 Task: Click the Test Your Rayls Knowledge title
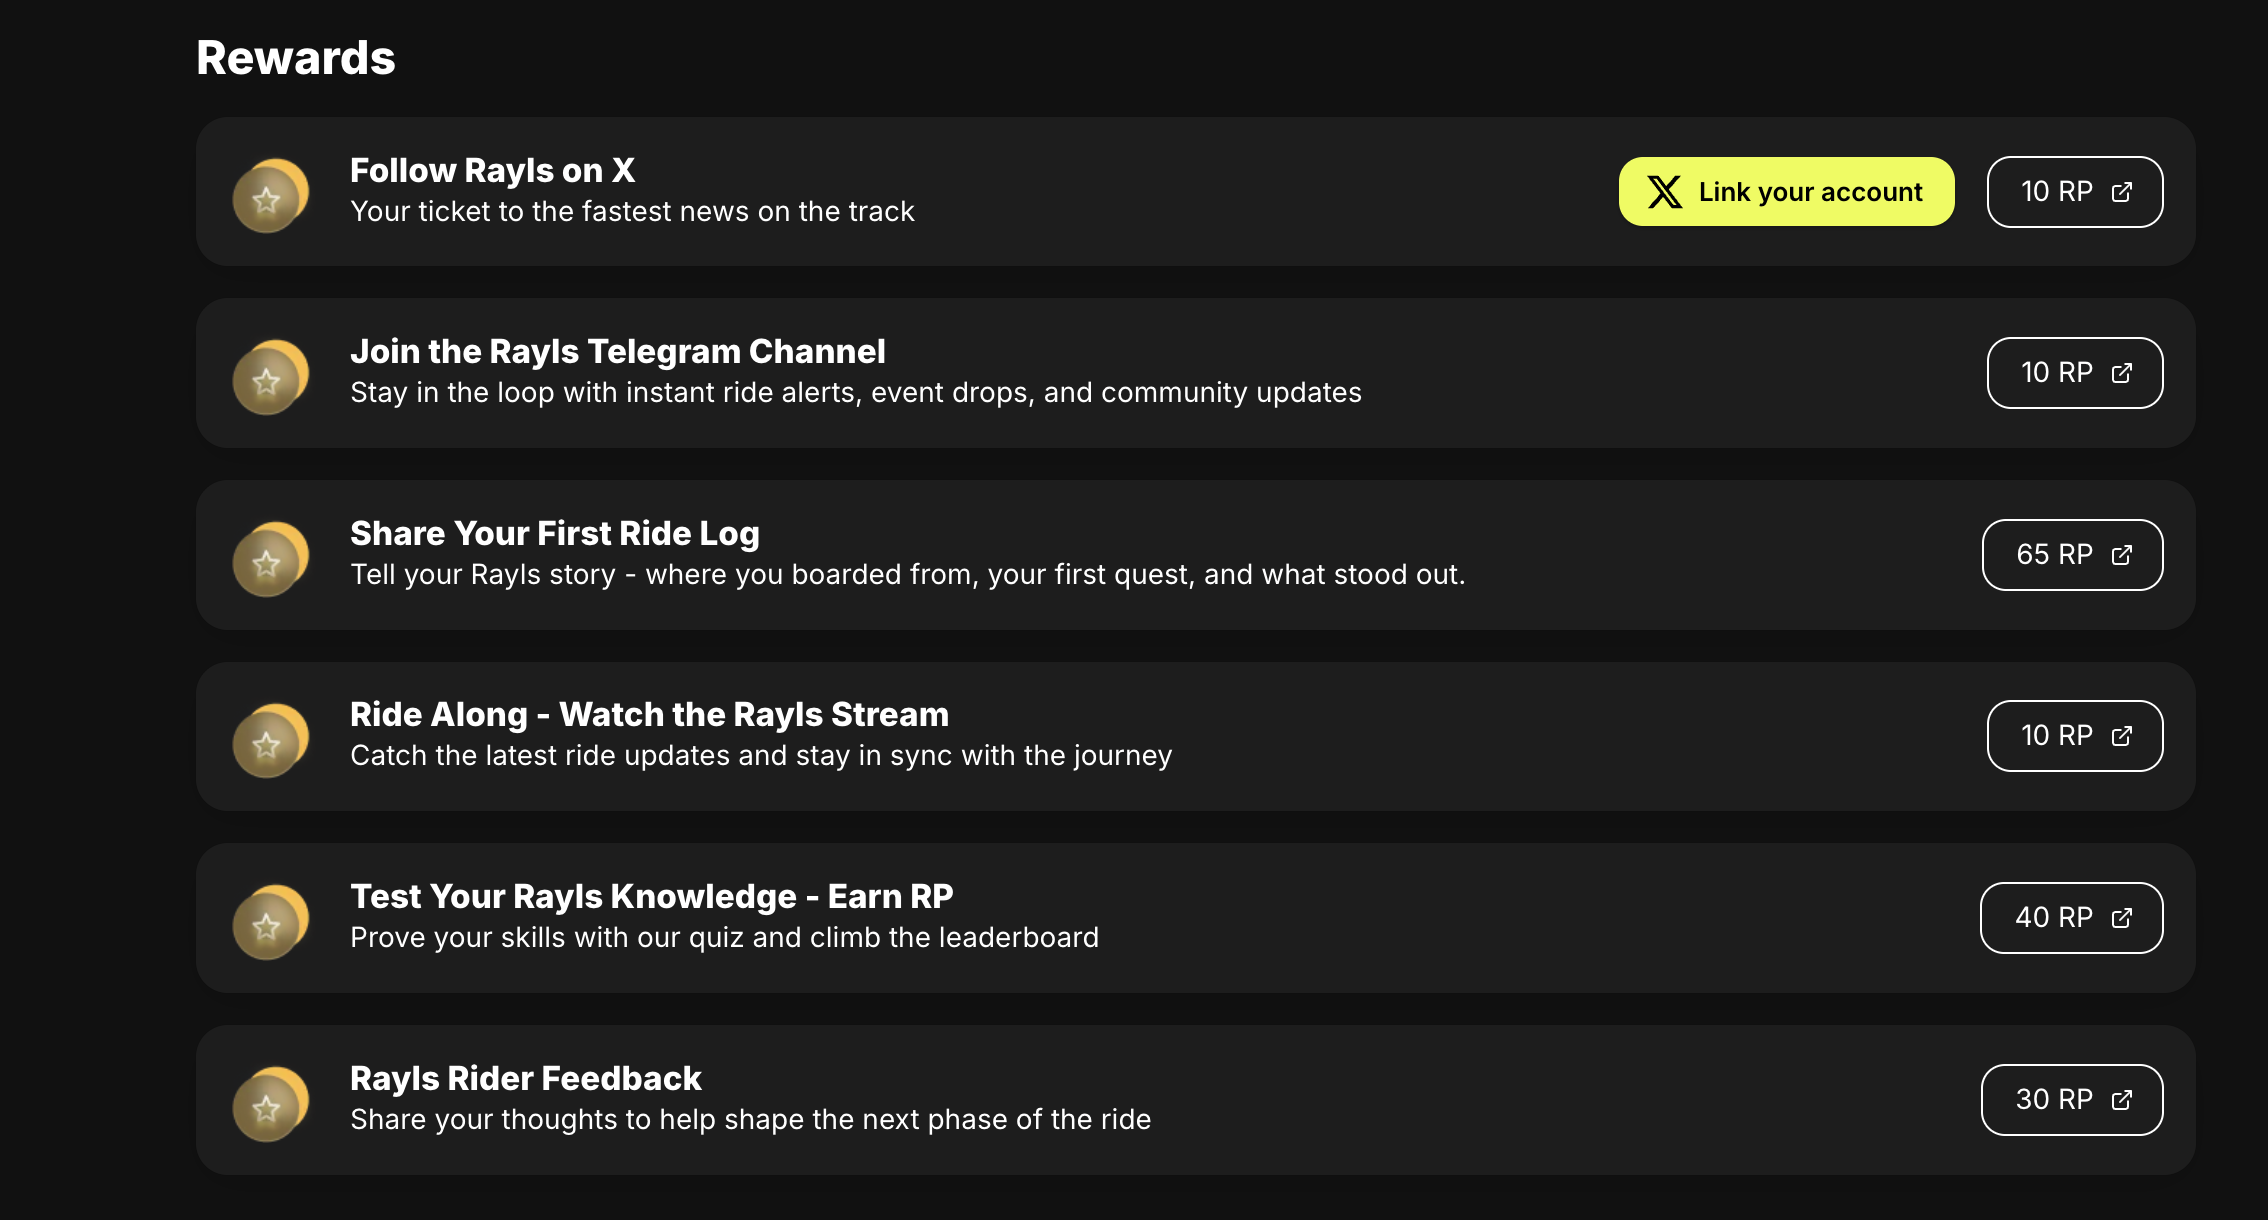point(652,897)
